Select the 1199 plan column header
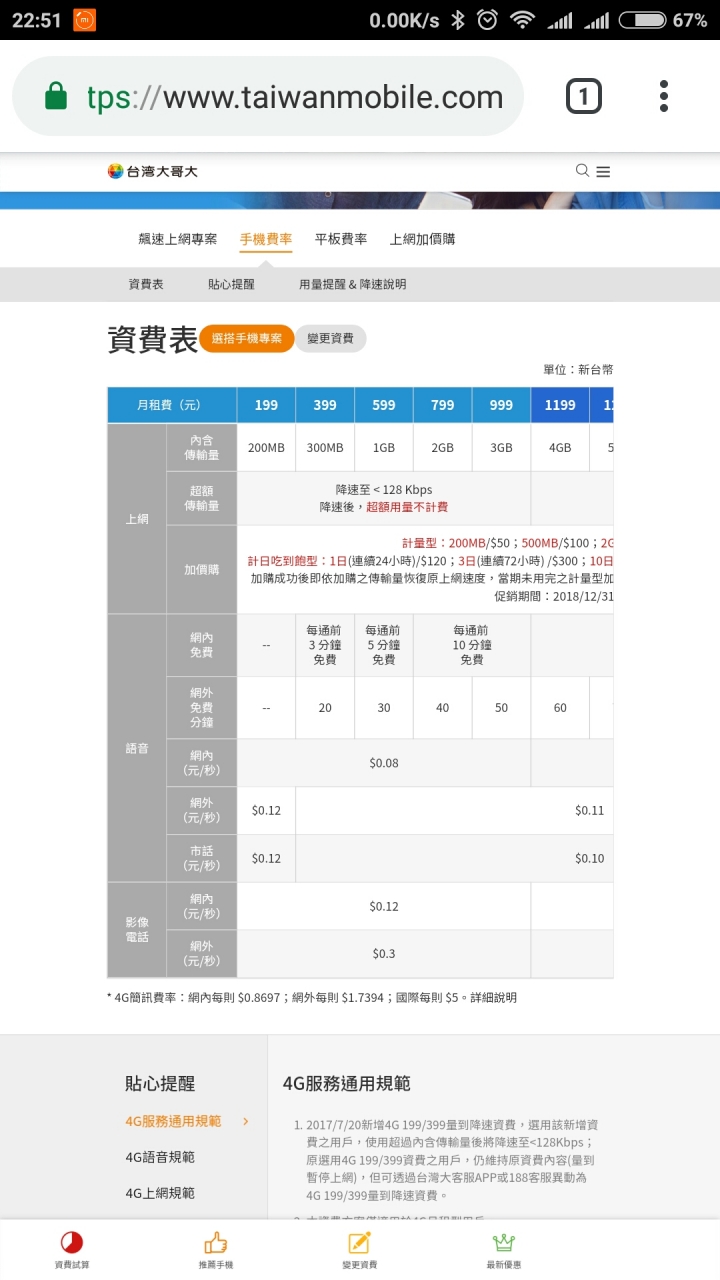 tap(560, 405)
